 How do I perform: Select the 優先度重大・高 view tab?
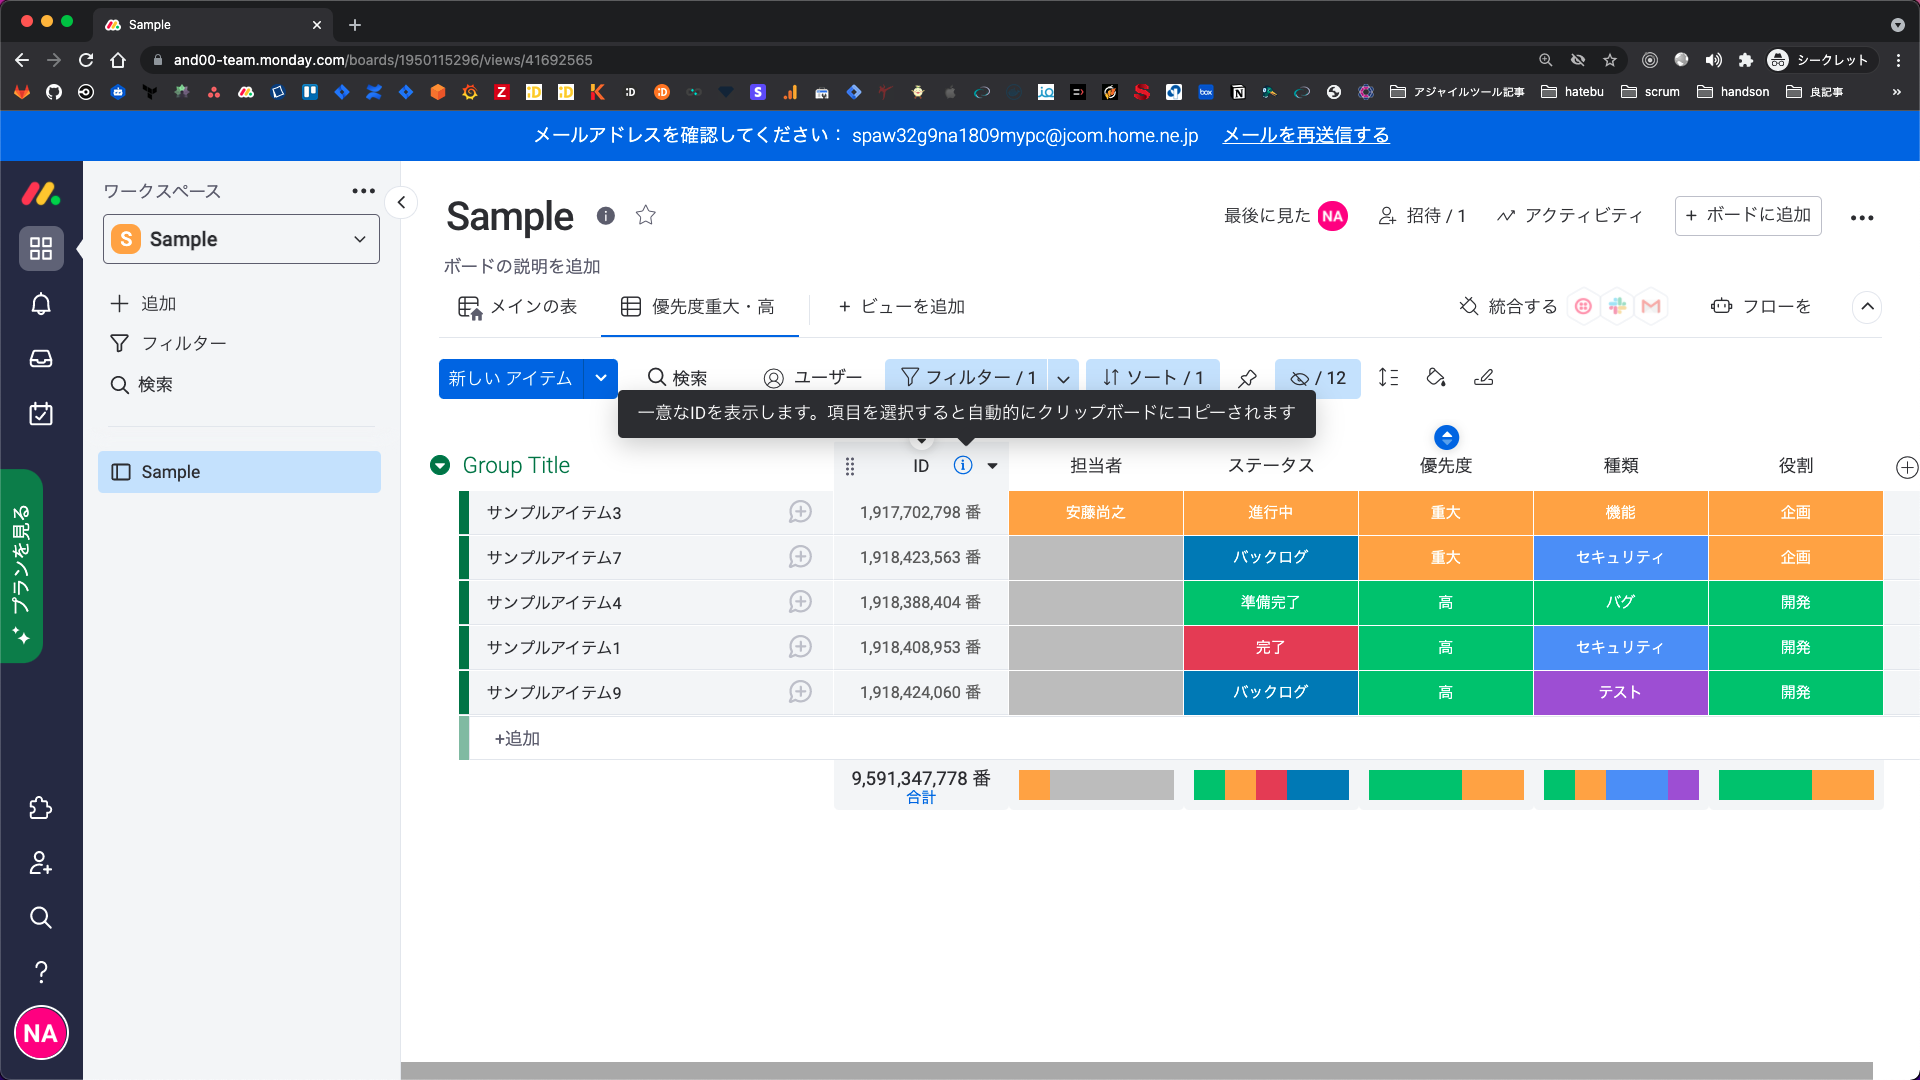(x=698, y=307)
